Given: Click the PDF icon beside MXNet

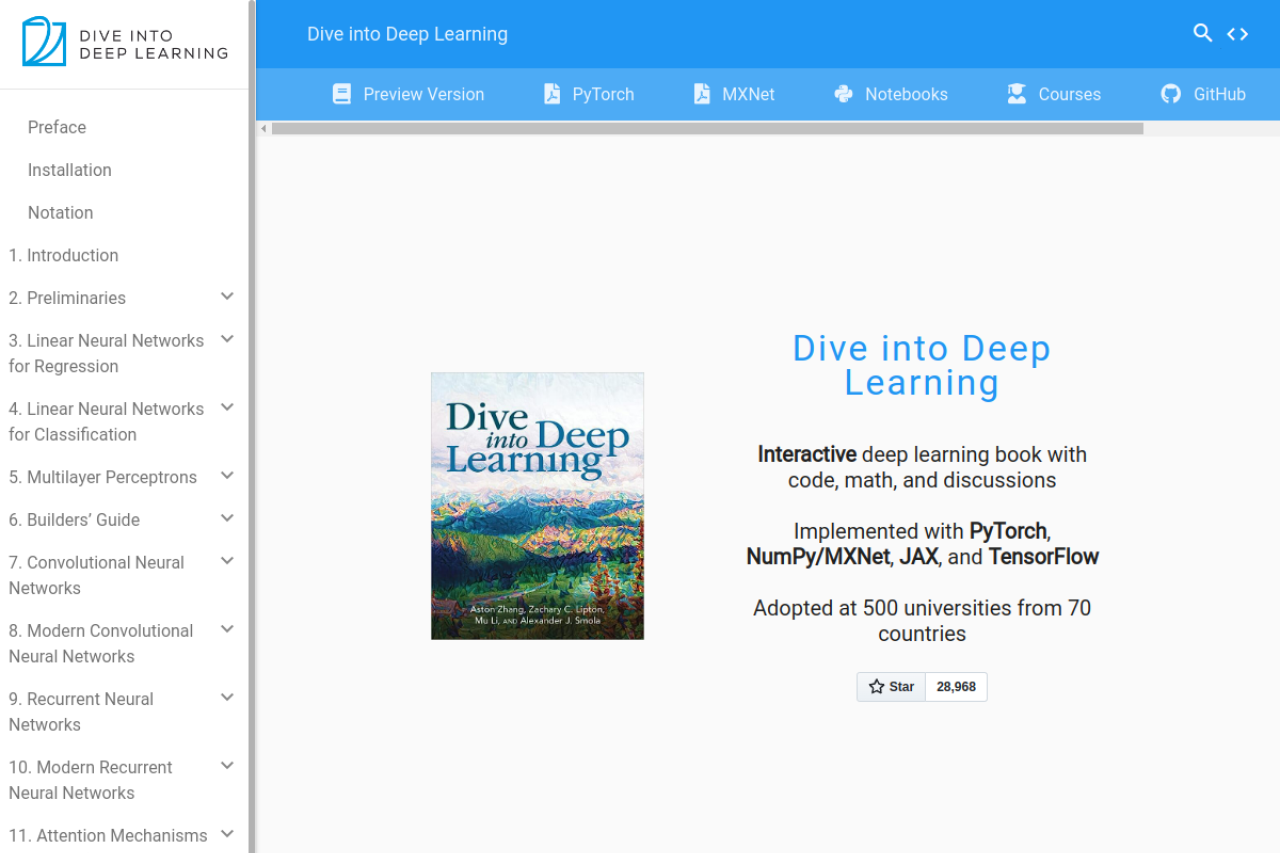Looking at the screenshot, I should (702, 94).
